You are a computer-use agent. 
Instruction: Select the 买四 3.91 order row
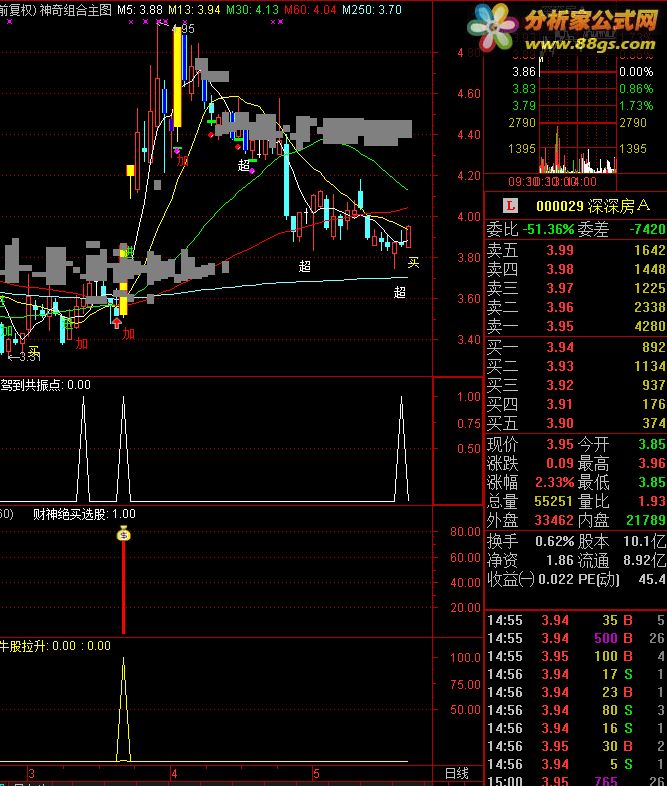coord(576,405)
